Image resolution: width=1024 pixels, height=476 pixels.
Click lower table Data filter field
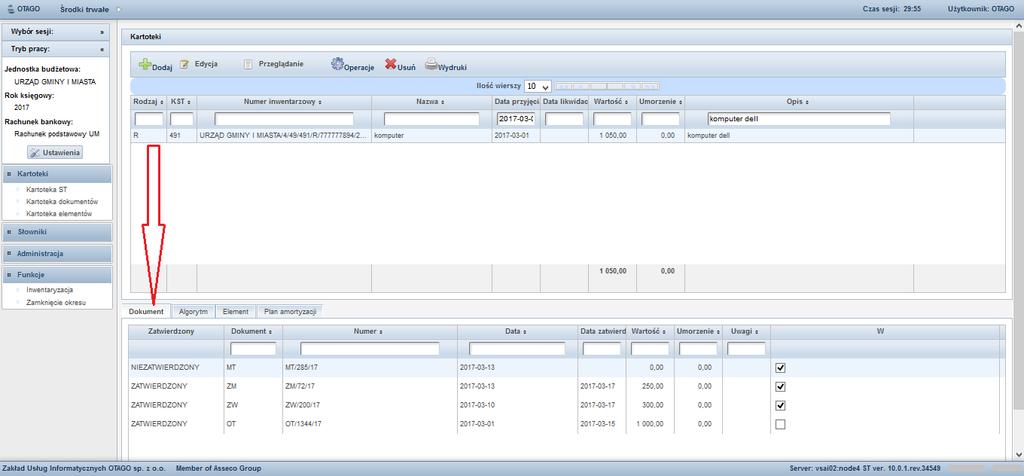pos(517,349)
